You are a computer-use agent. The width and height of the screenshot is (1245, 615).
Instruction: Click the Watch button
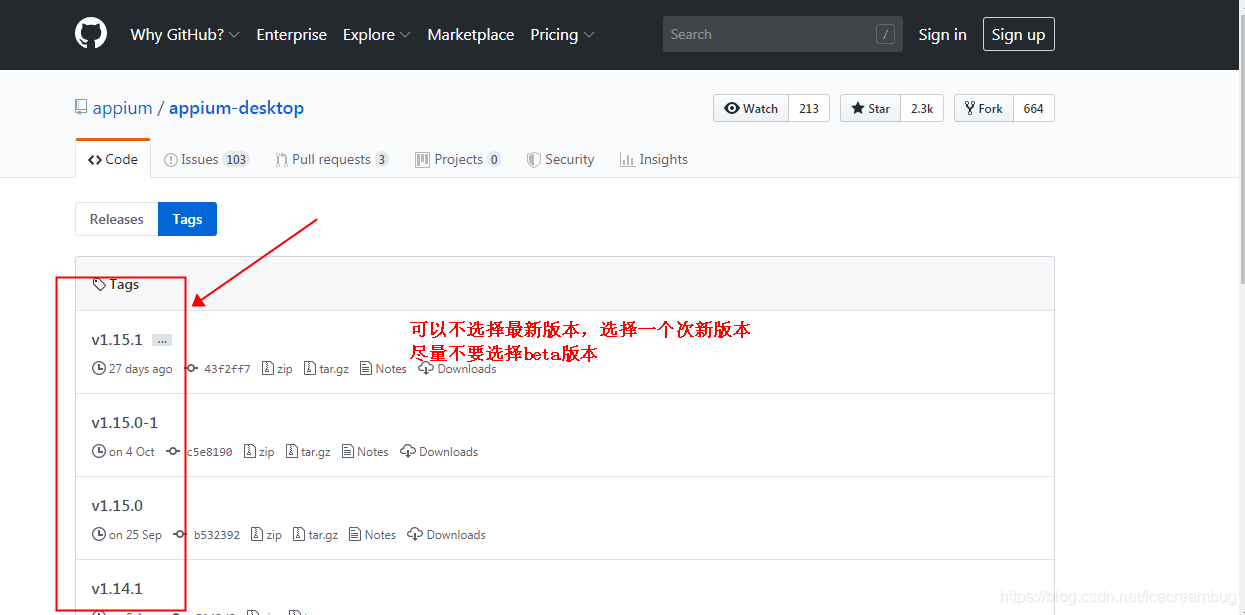751,108
